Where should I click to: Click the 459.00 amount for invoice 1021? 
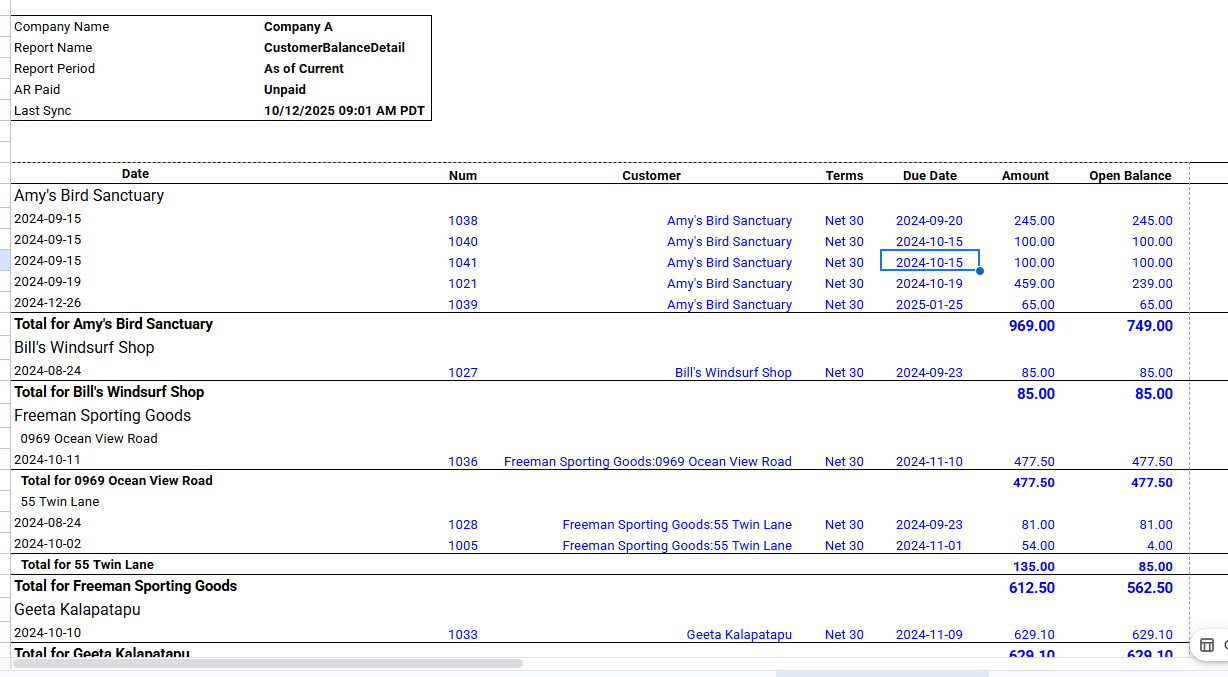click(1034, 284)
